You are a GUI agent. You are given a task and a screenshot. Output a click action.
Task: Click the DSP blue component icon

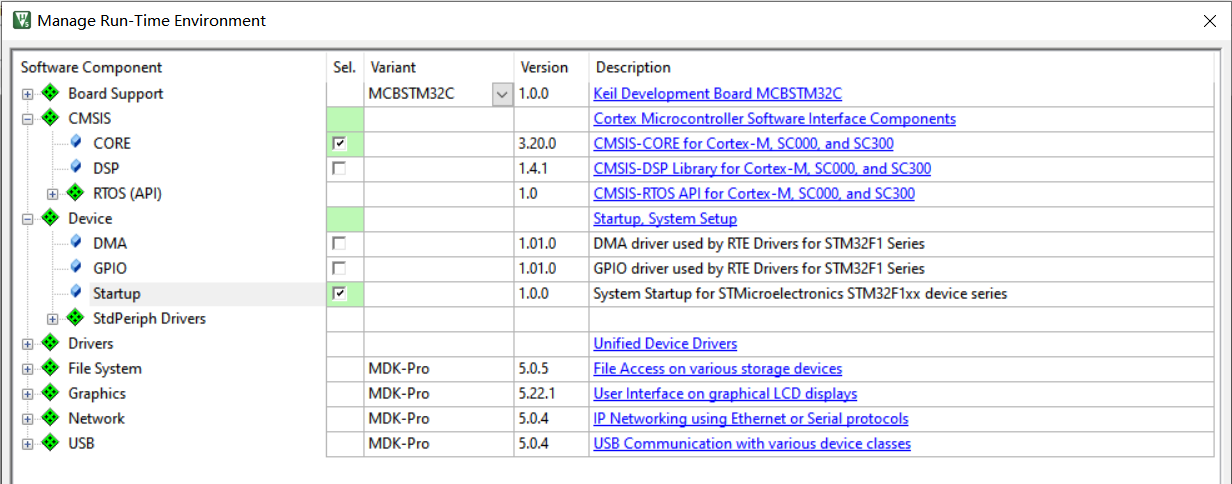75,168
